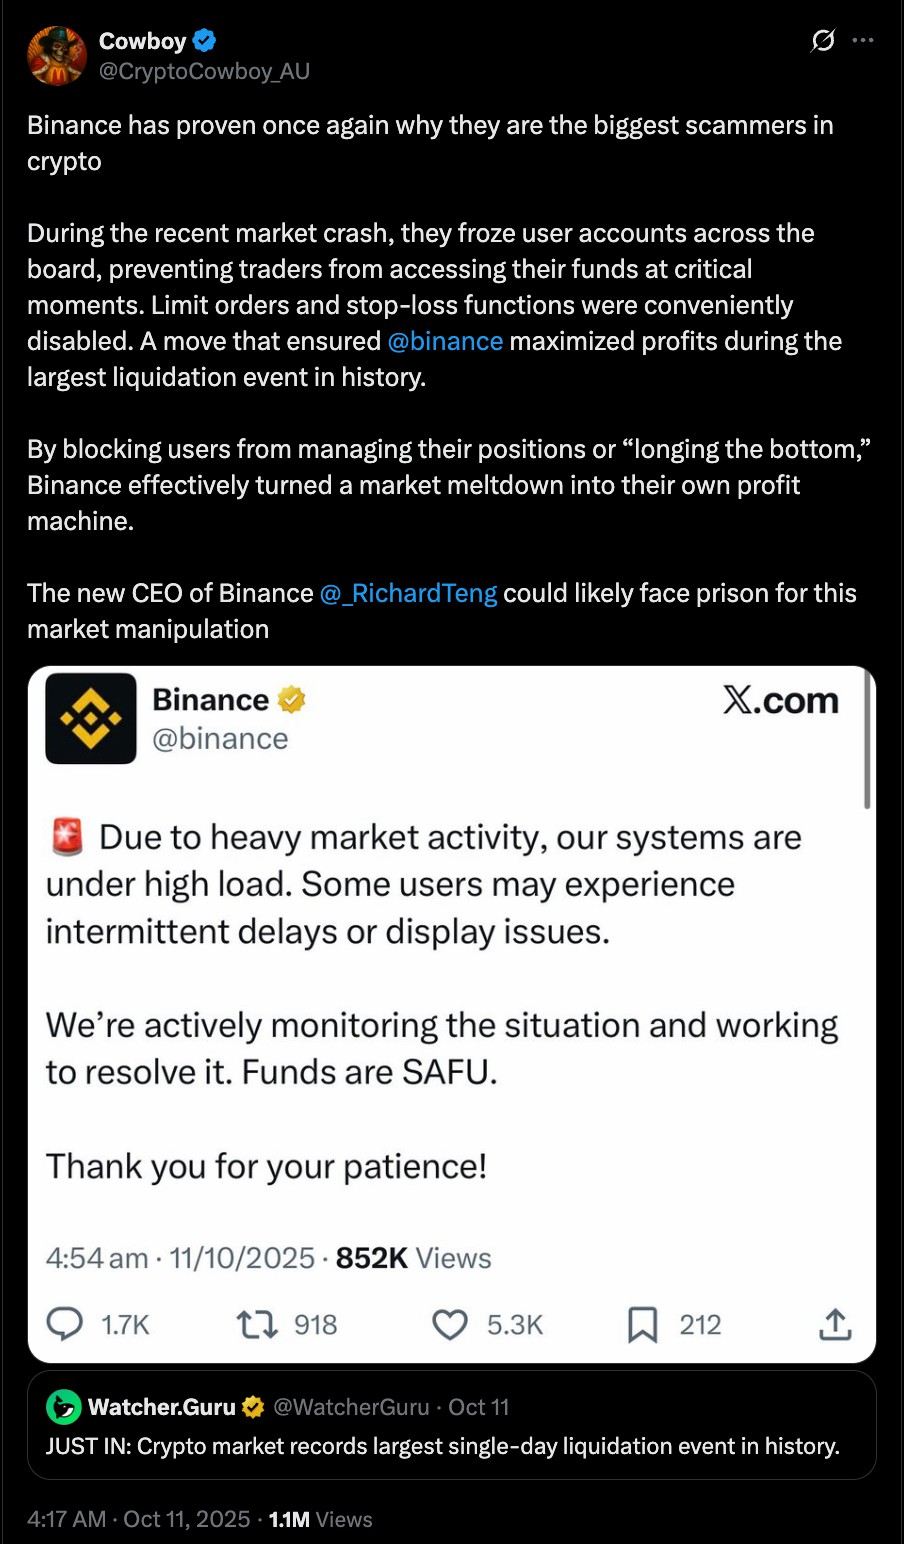
Task: Click the blue verified badge beside Cowboy
Action: click(205, 41)
